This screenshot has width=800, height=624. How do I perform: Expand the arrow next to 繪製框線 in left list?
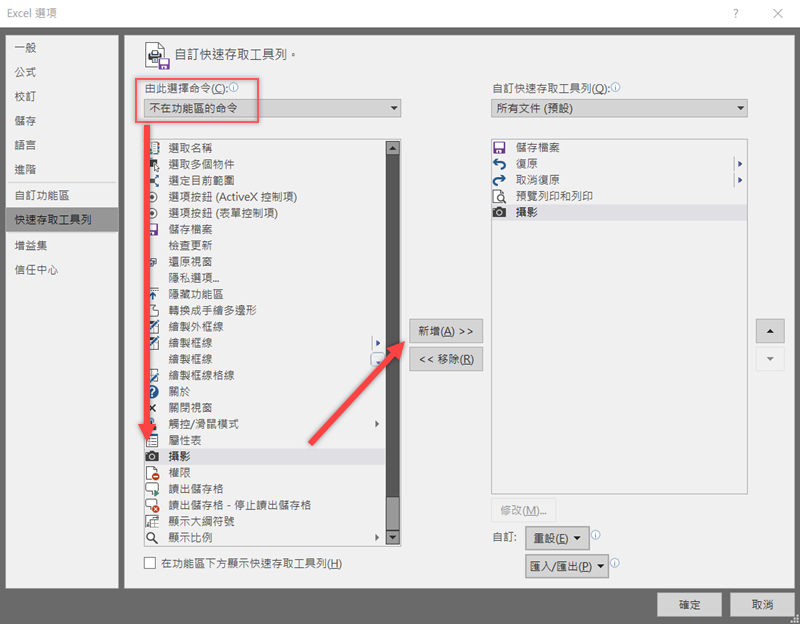[x=378, y=343]
